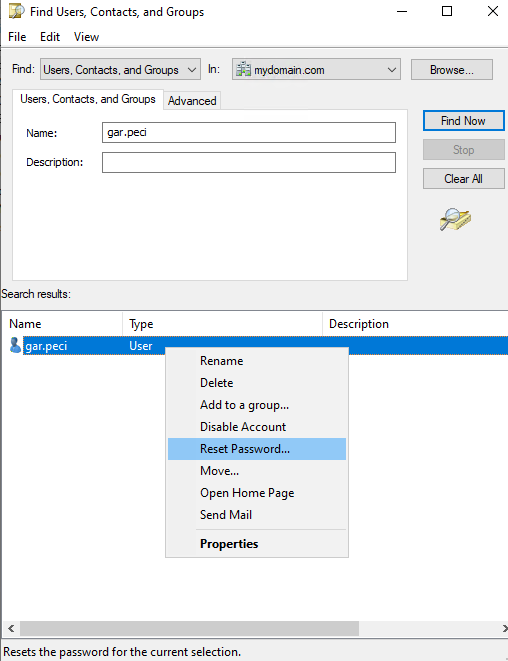The image size is (508, 661).
Task: Choose Rename in the context menu
Action: [x=257, y=361]
